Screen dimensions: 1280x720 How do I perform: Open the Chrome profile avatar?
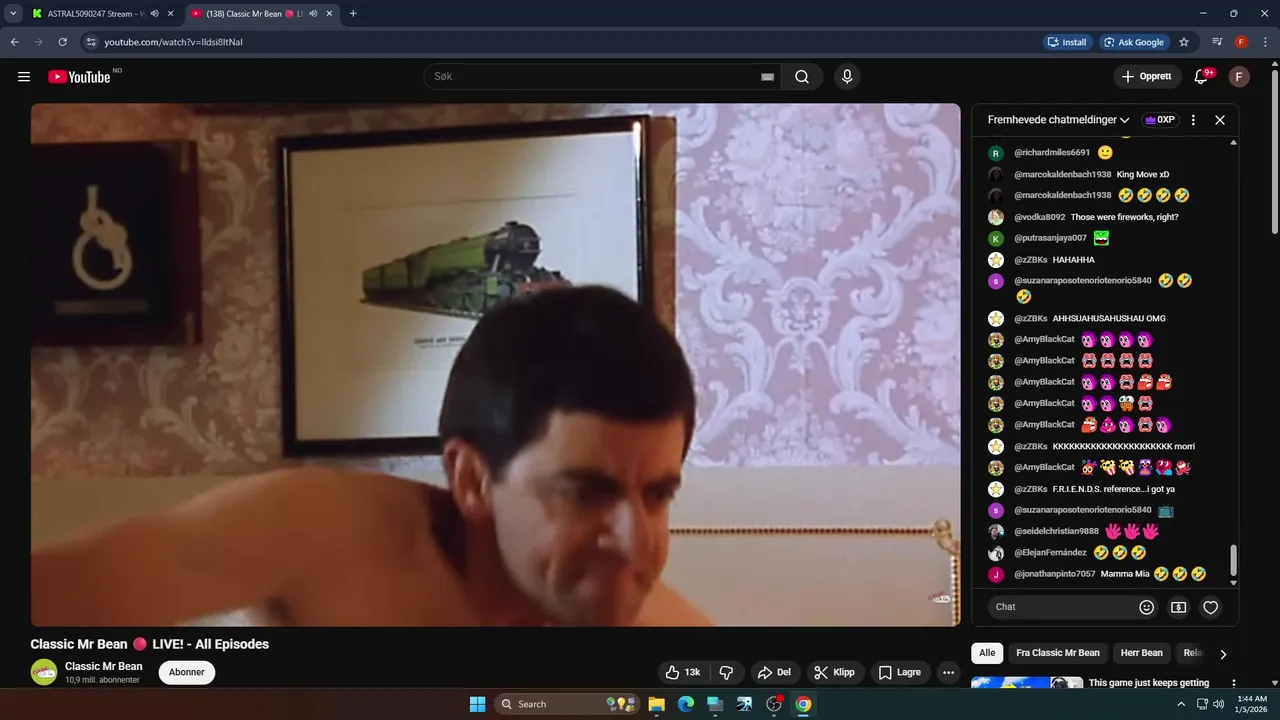tap(1241, 42)
